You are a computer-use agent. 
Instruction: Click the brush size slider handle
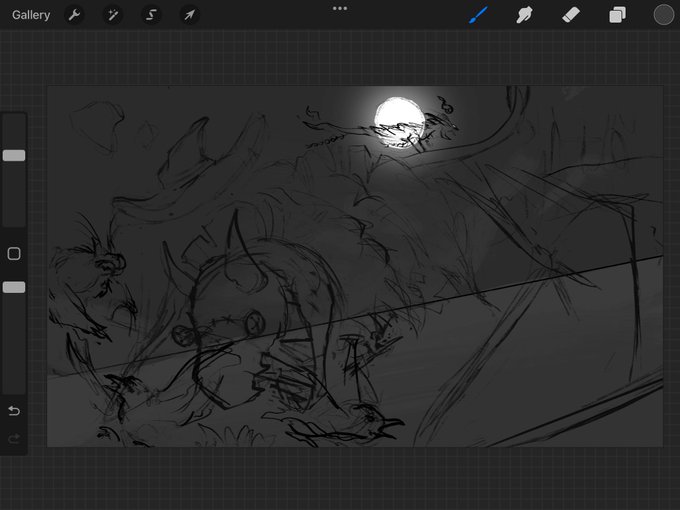(14, 156)
